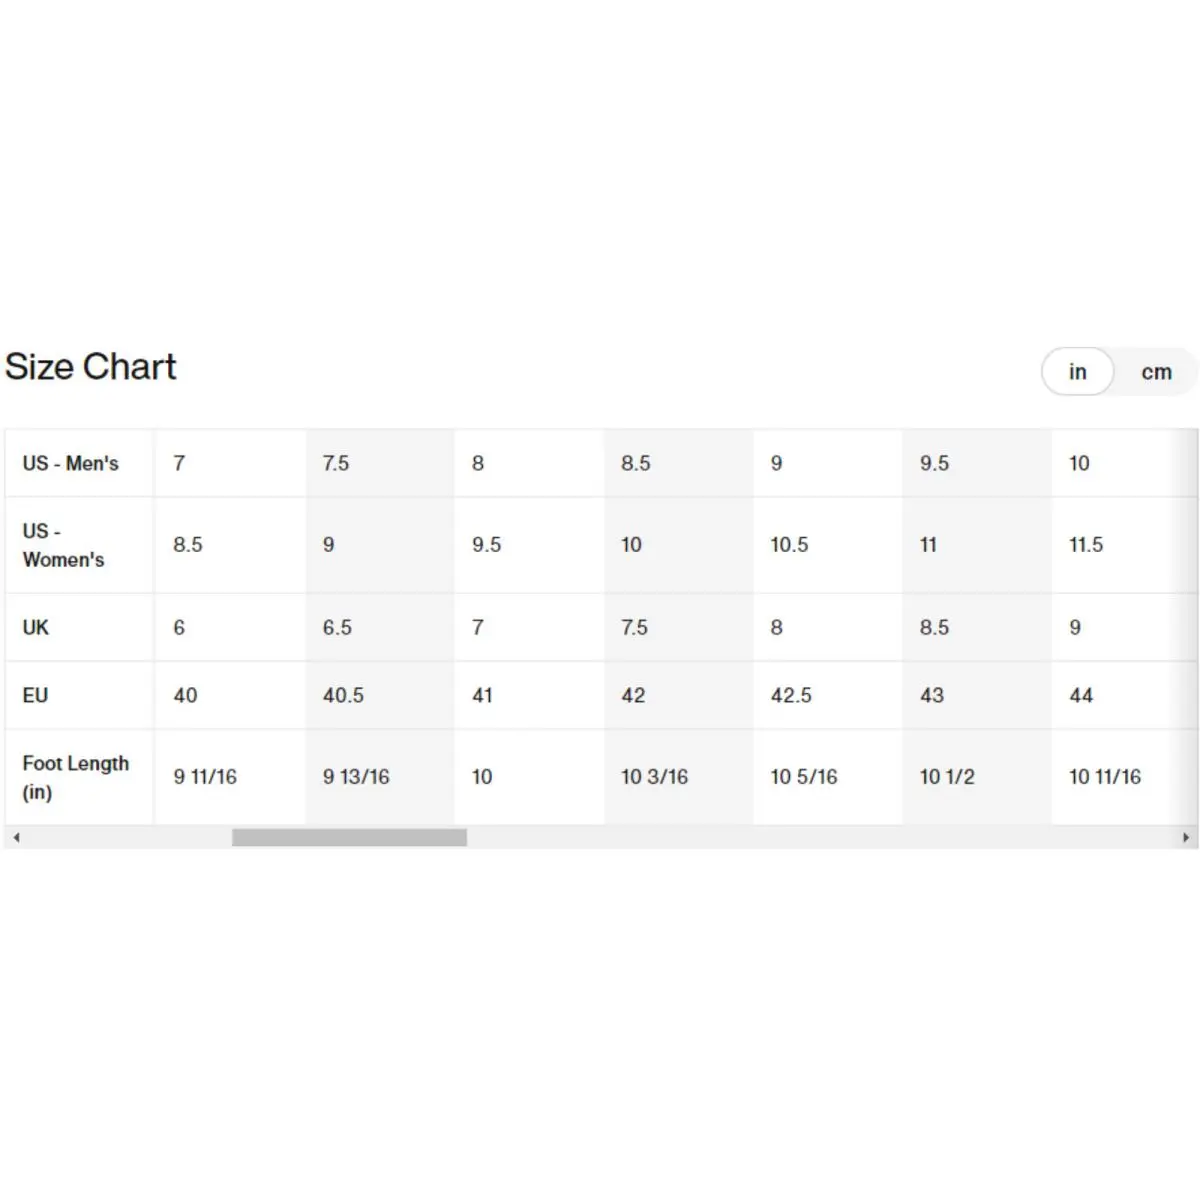Click the foot length 10 3/16 cell
This screenshot has width=1200, height=1200.
pos(678,777)
